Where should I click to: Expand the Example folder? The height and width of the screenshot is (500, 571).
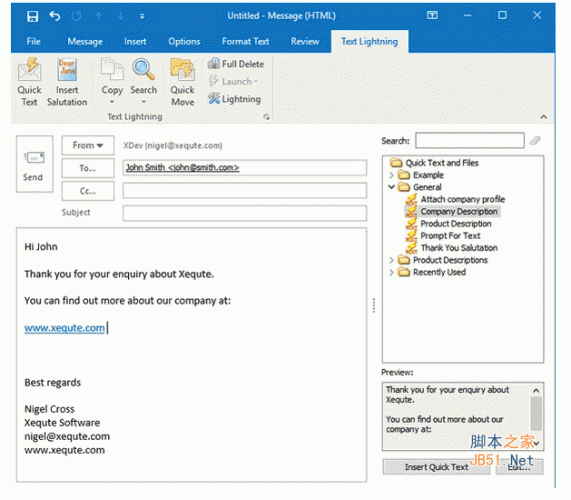coord(391,175)
